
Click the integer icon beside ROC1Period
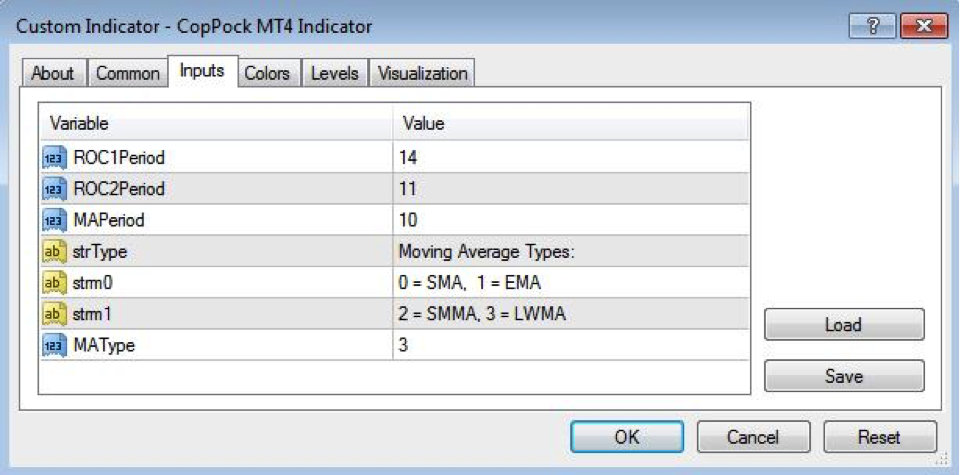(x=54, y=158)
